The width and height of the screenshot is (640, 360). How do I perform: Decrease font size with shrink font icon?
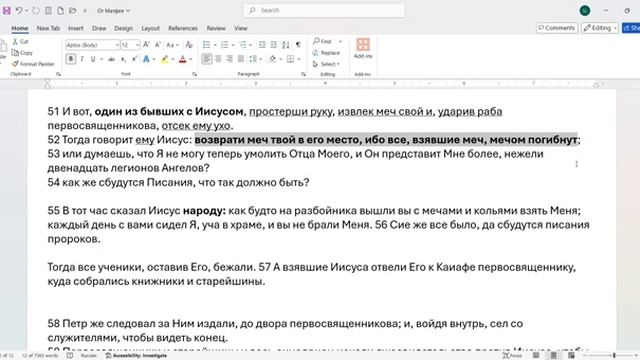click(x=158, y=45)
